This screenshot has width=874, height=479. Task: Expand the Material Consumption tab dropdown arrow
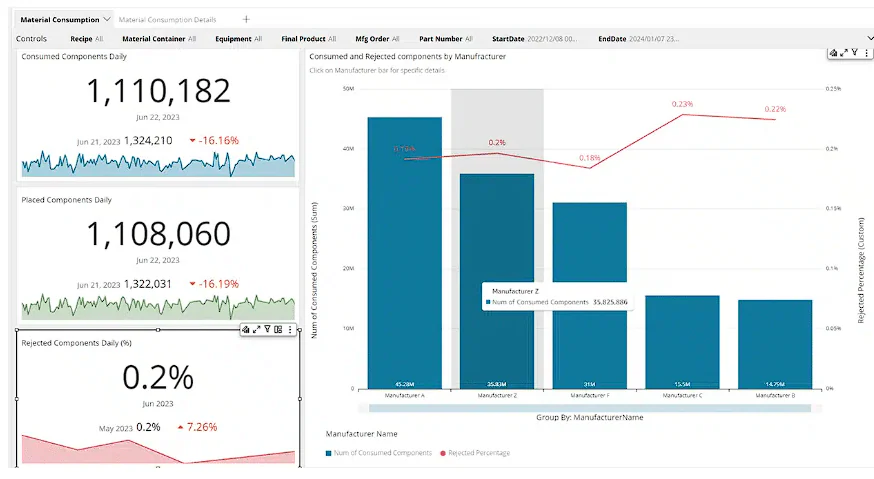coord(106,20)
